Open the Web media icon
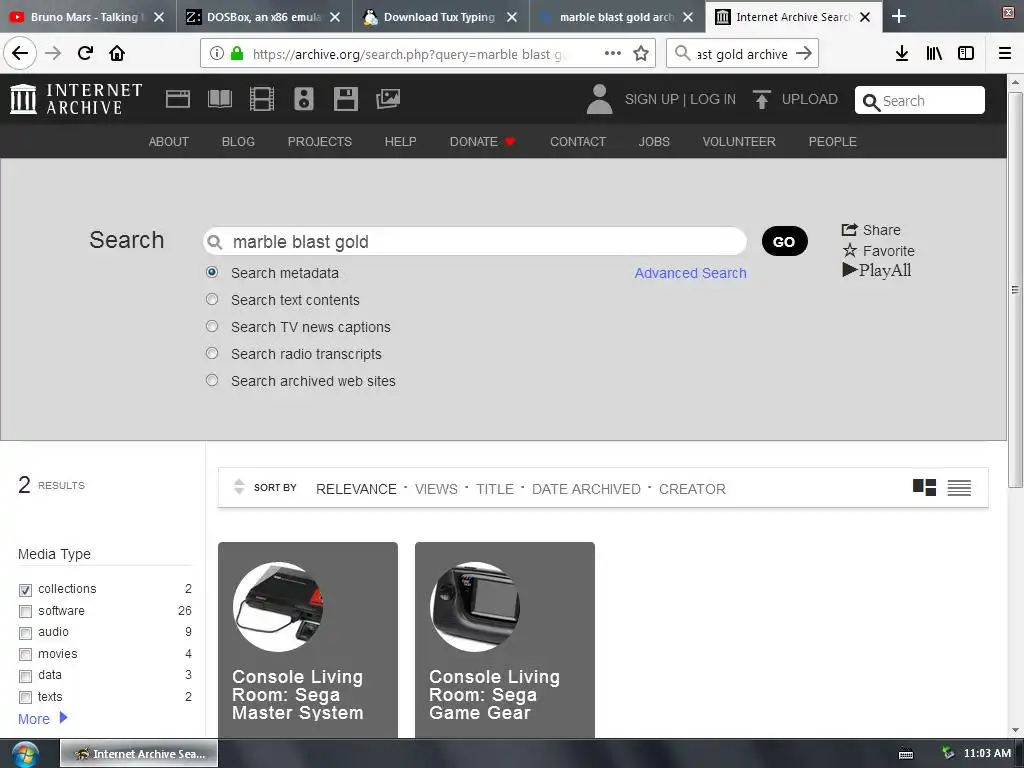Image resolution: width=1024 pixels, height=768 pixels. point(178,99)
